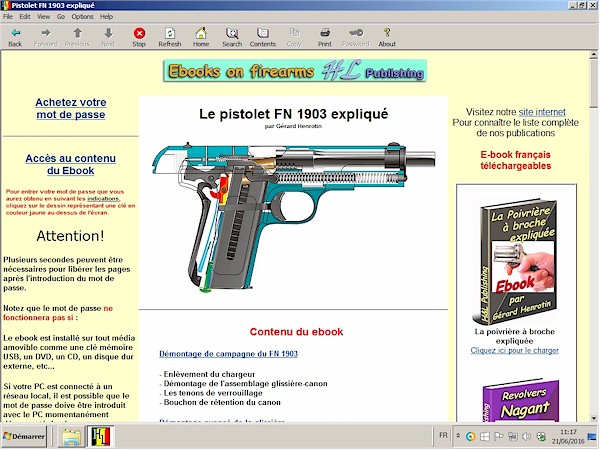Click the Back arrow toolbar icon

tap(15, 33)
